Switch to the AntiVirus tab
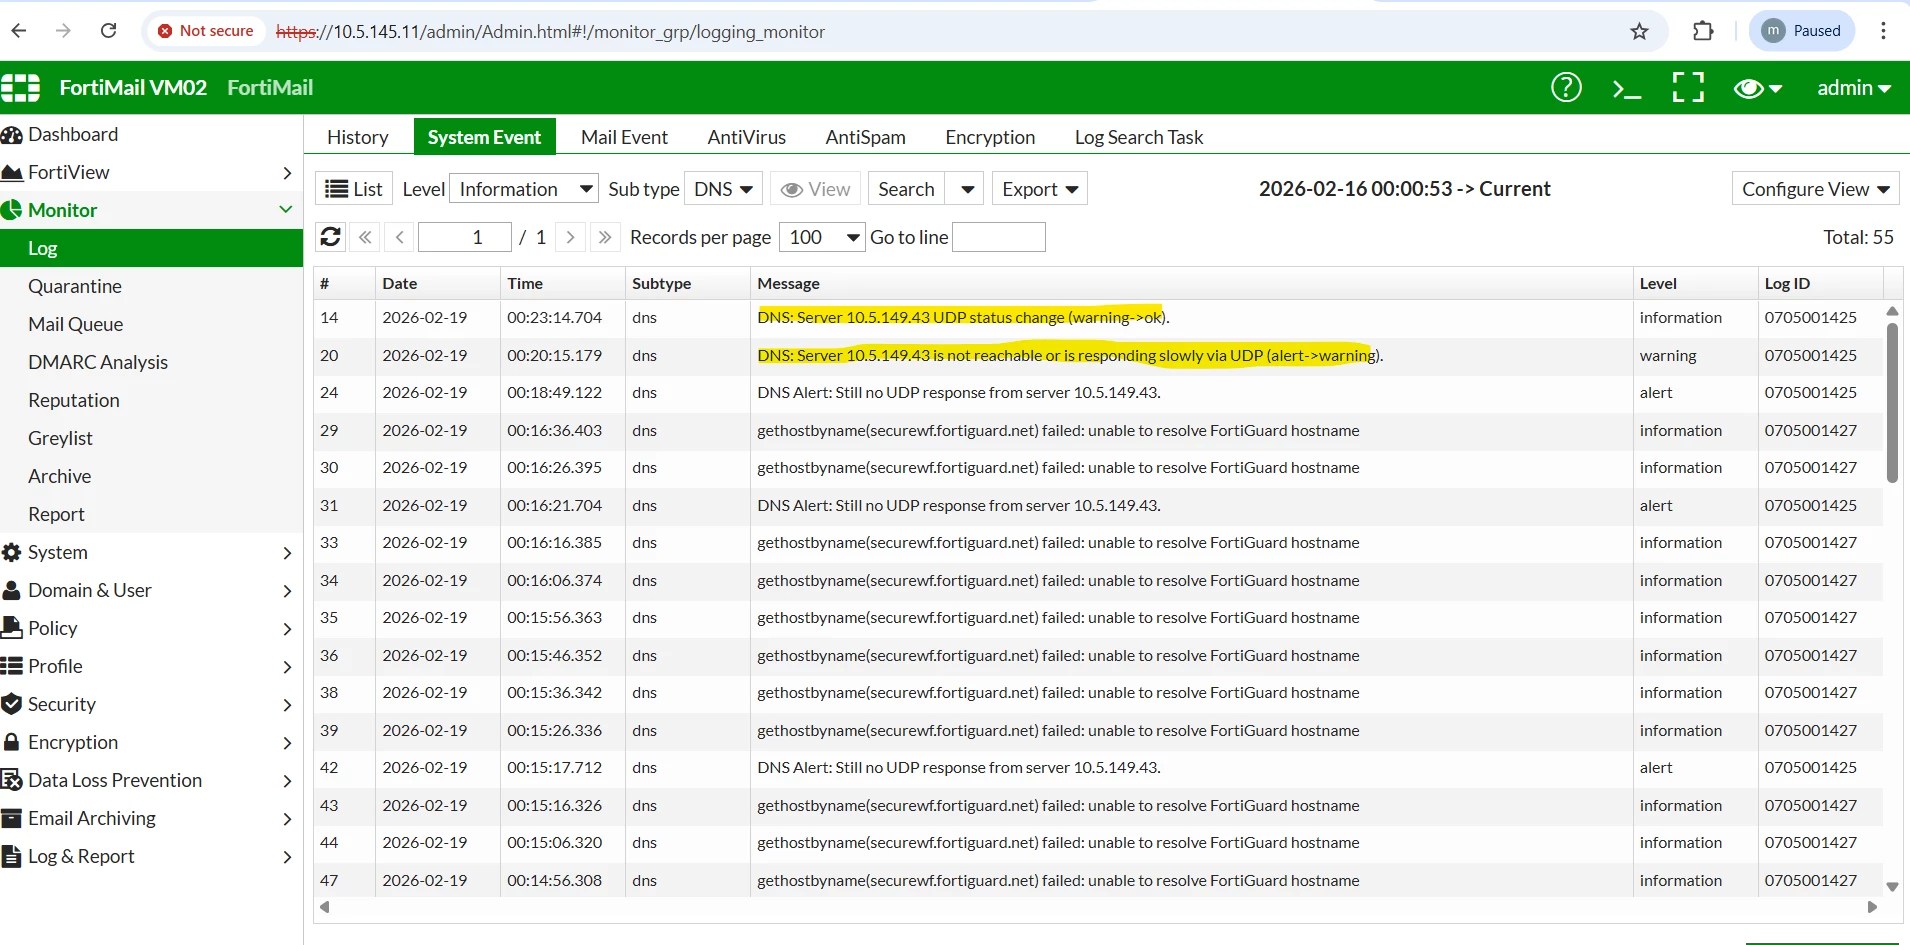1910x945 pixels. (746, 137)
